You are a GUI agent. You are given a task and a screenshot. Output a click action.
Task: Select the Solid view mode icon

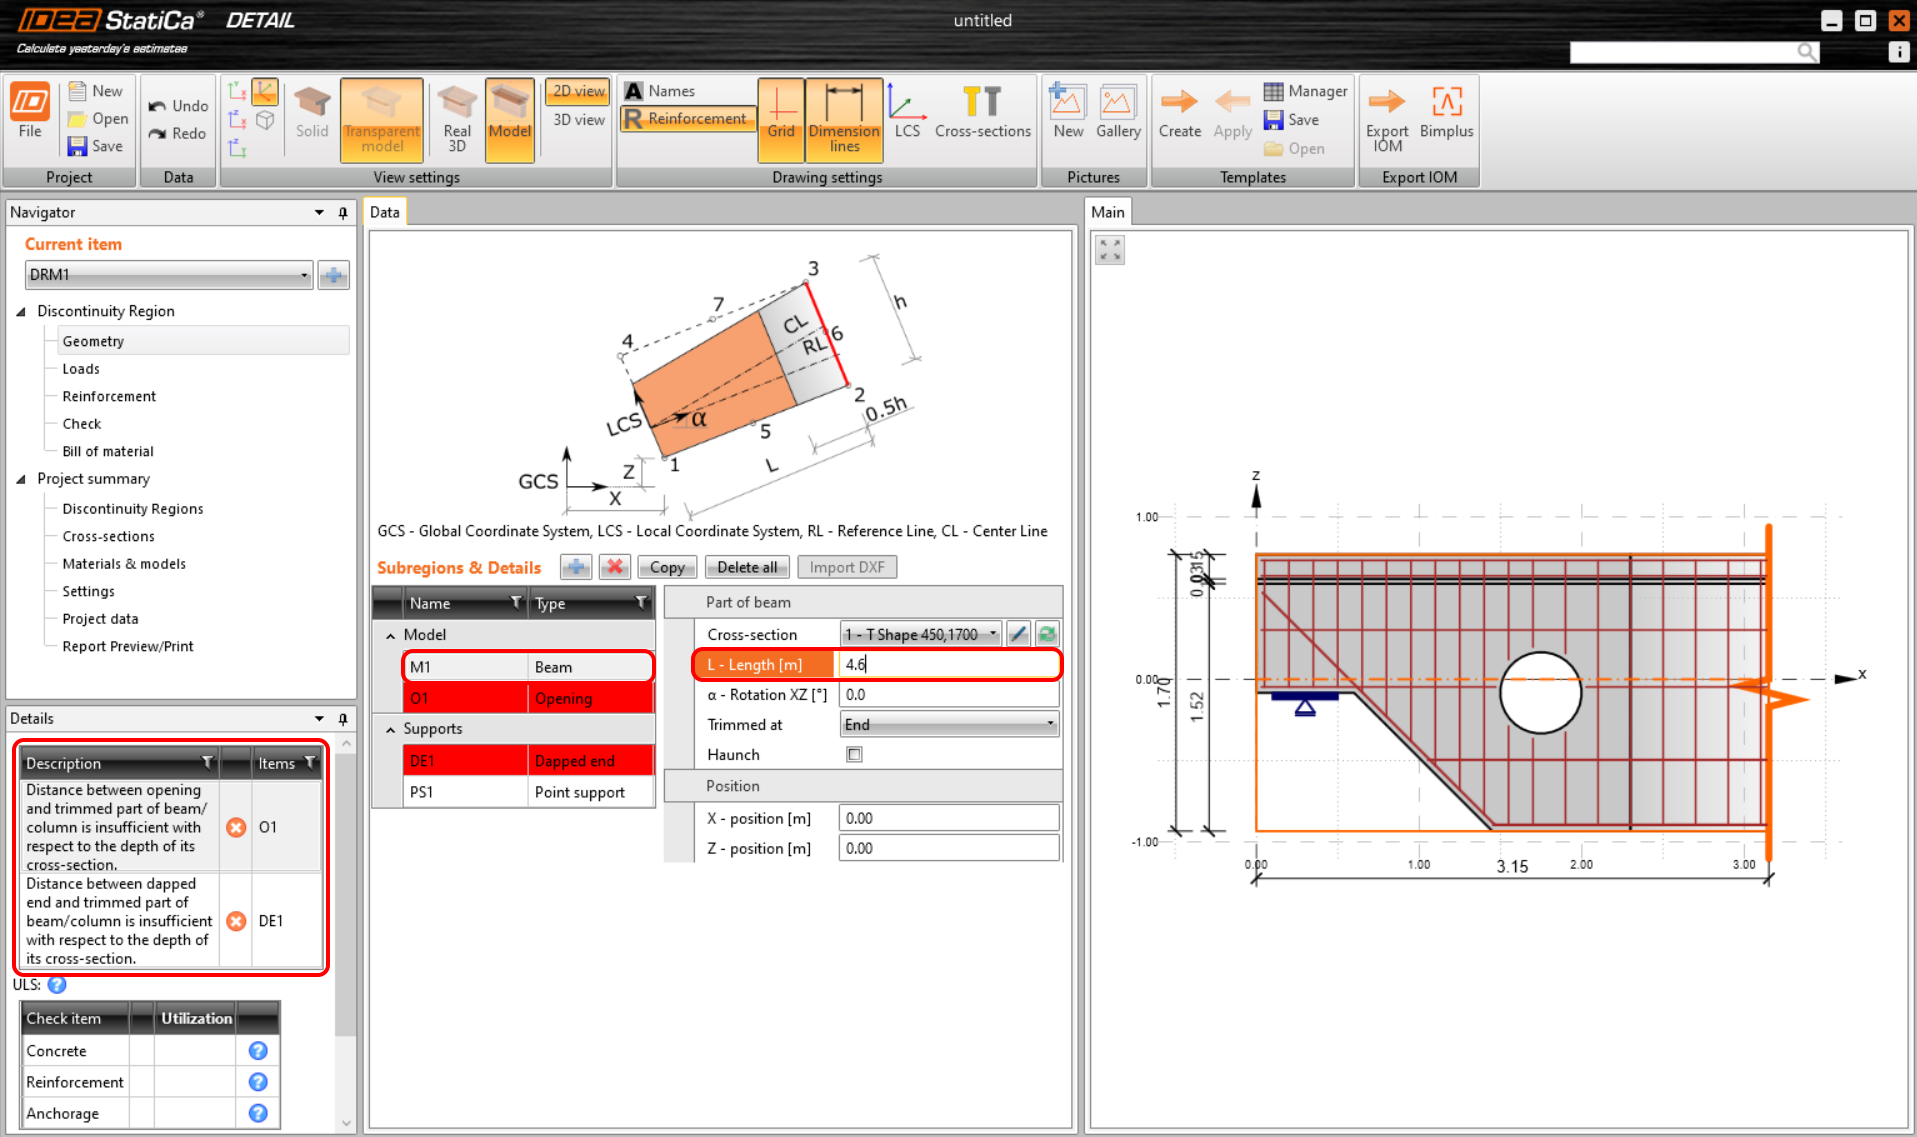pyautogui.click(x=311, y=110)
